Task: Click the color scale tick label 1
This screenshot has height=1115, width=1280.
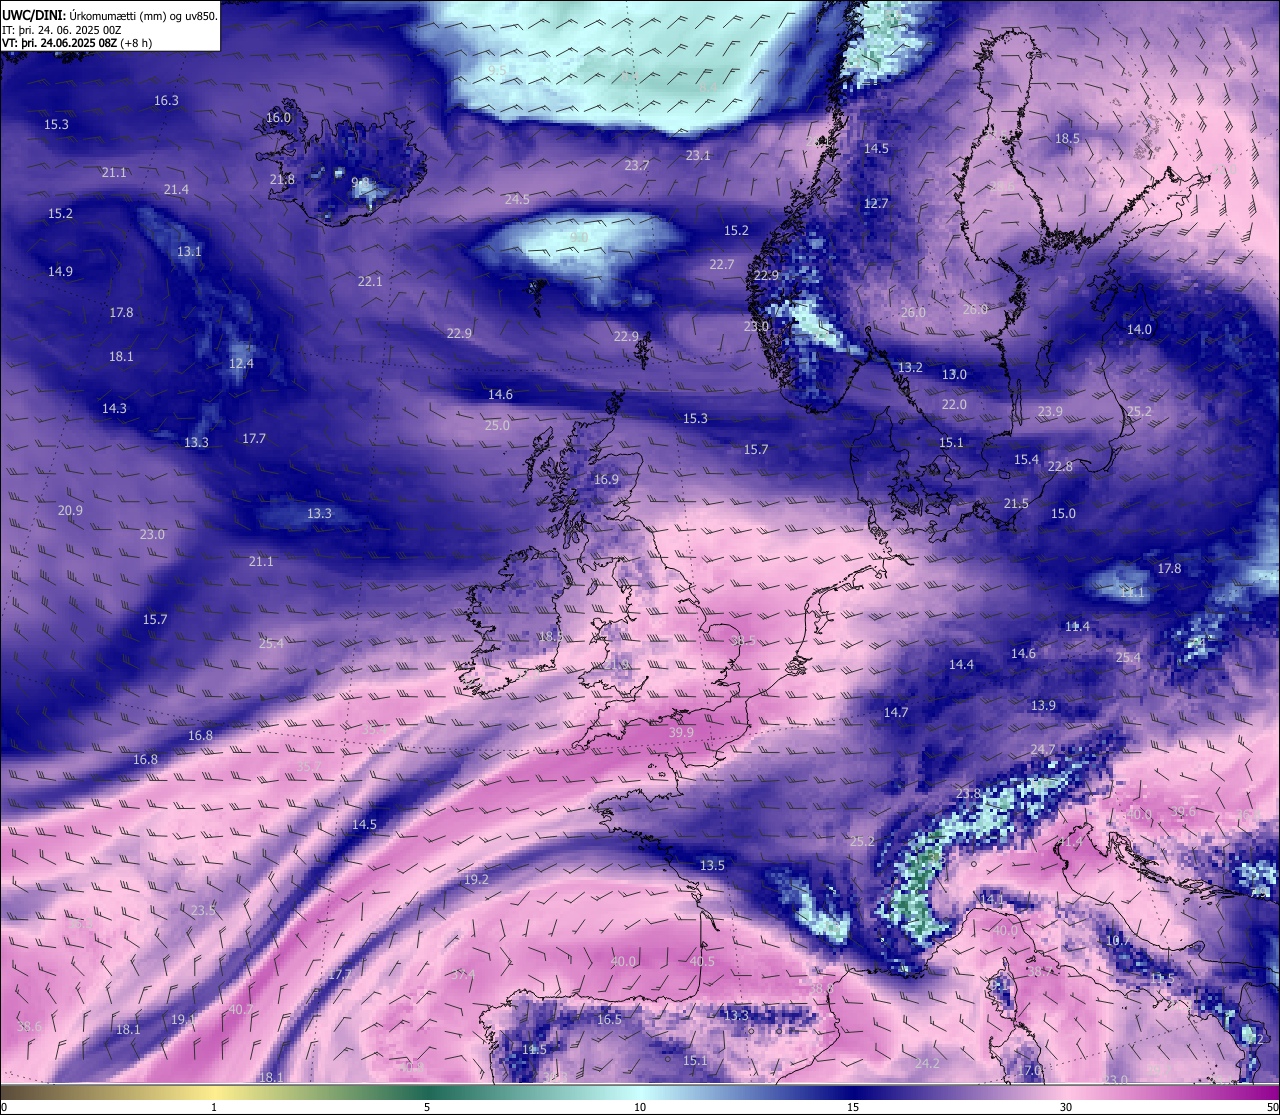Action: click(214, 1107)
